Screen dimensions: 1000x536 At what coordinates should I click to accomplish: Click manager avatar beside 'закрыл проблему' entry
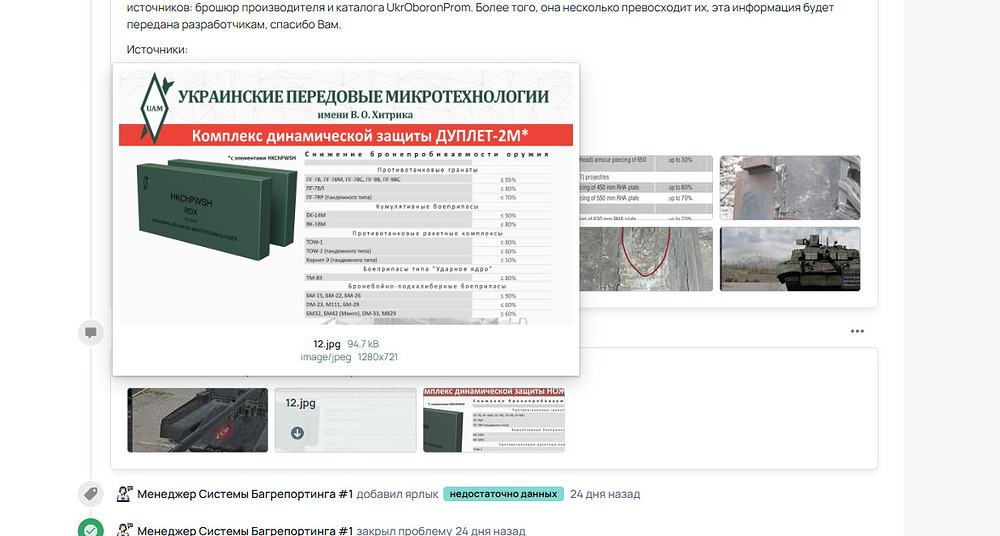pyautogui.click(x=125, y=530)
